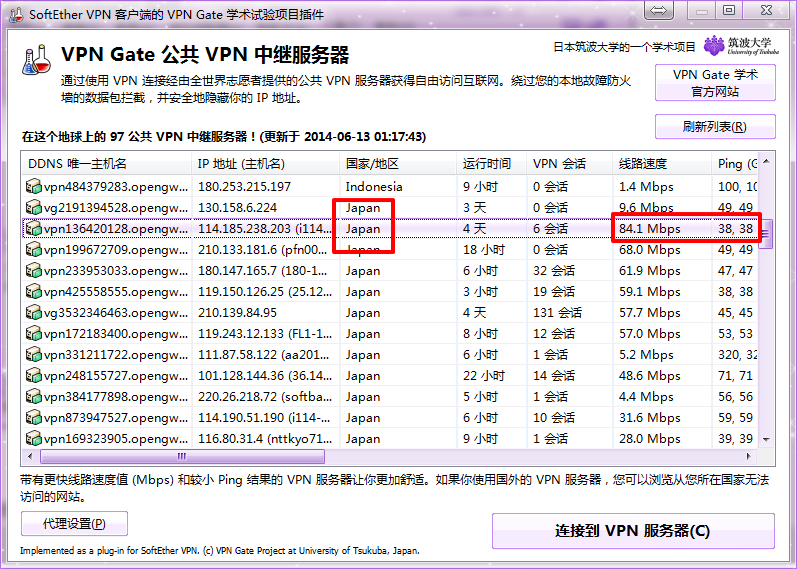Select the server icon of vpn199672709 entry

(x=34, y=250)
